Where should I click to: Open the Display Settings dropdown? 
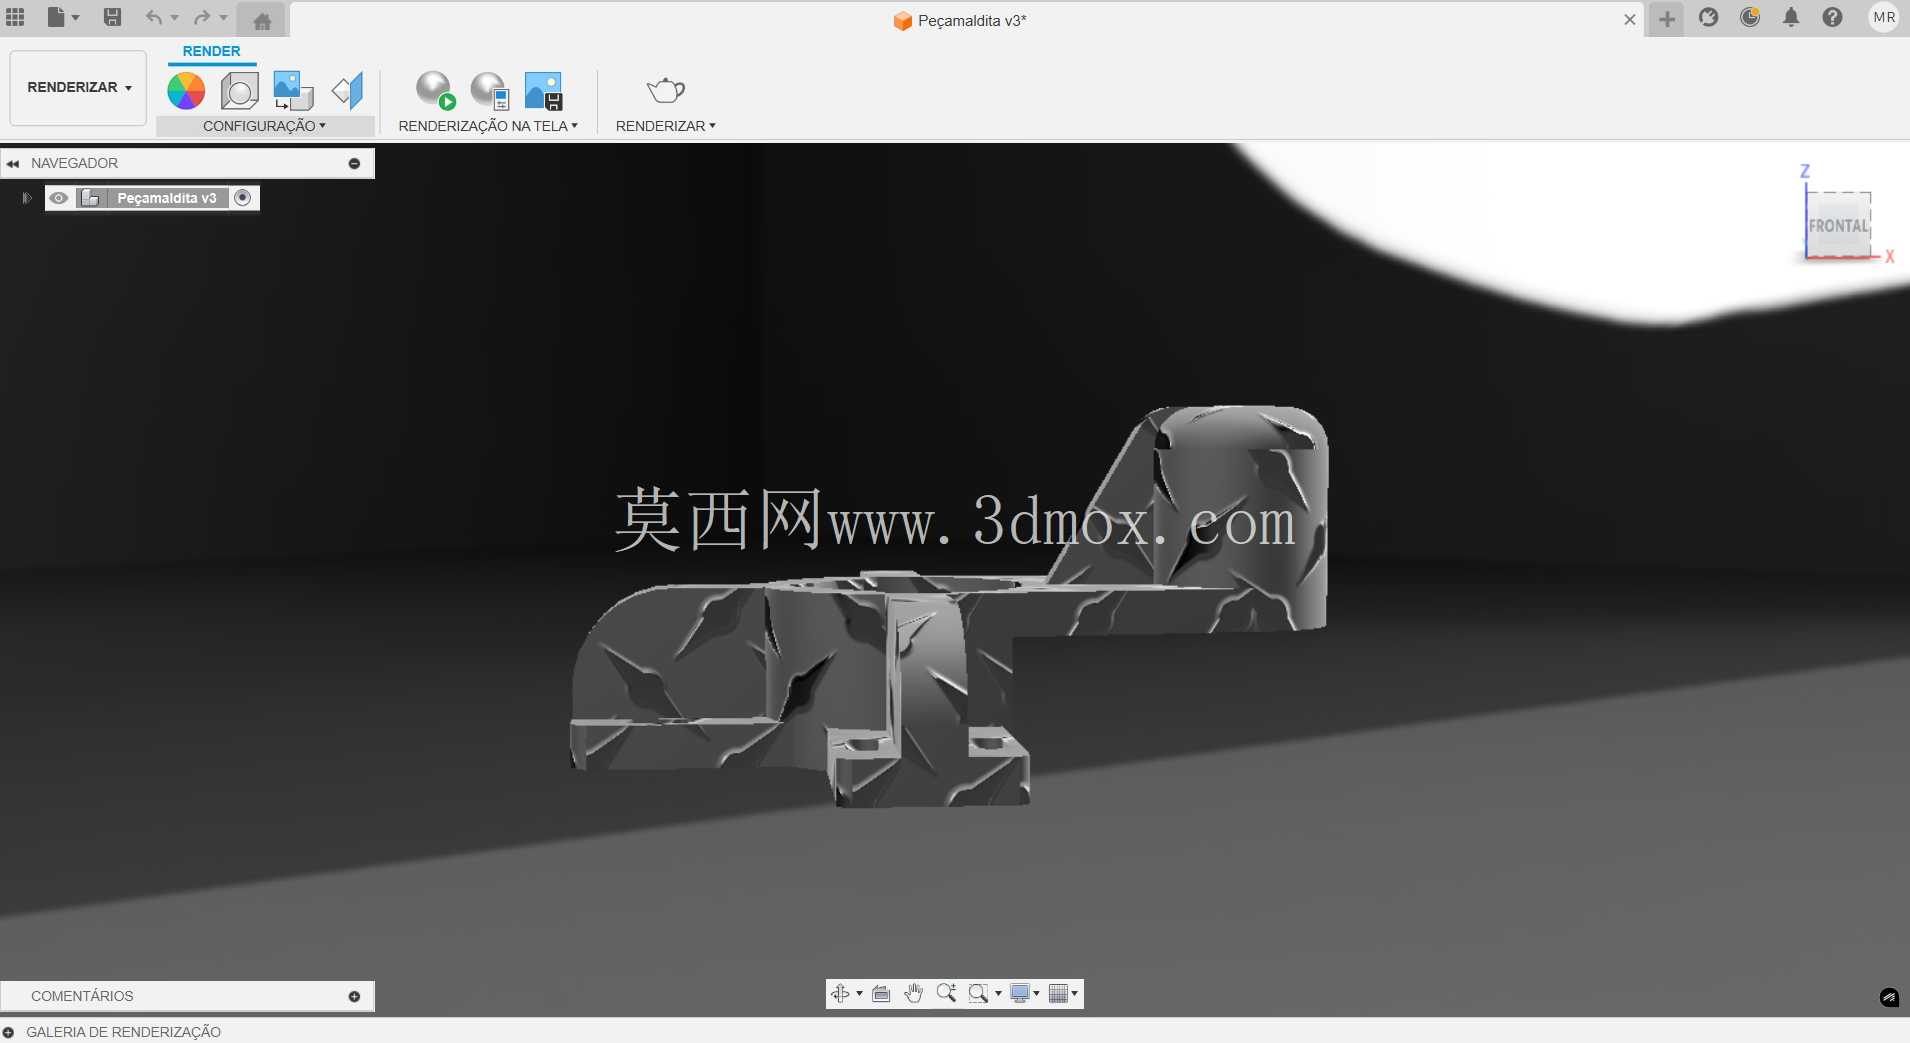[x=1024, y=993]
